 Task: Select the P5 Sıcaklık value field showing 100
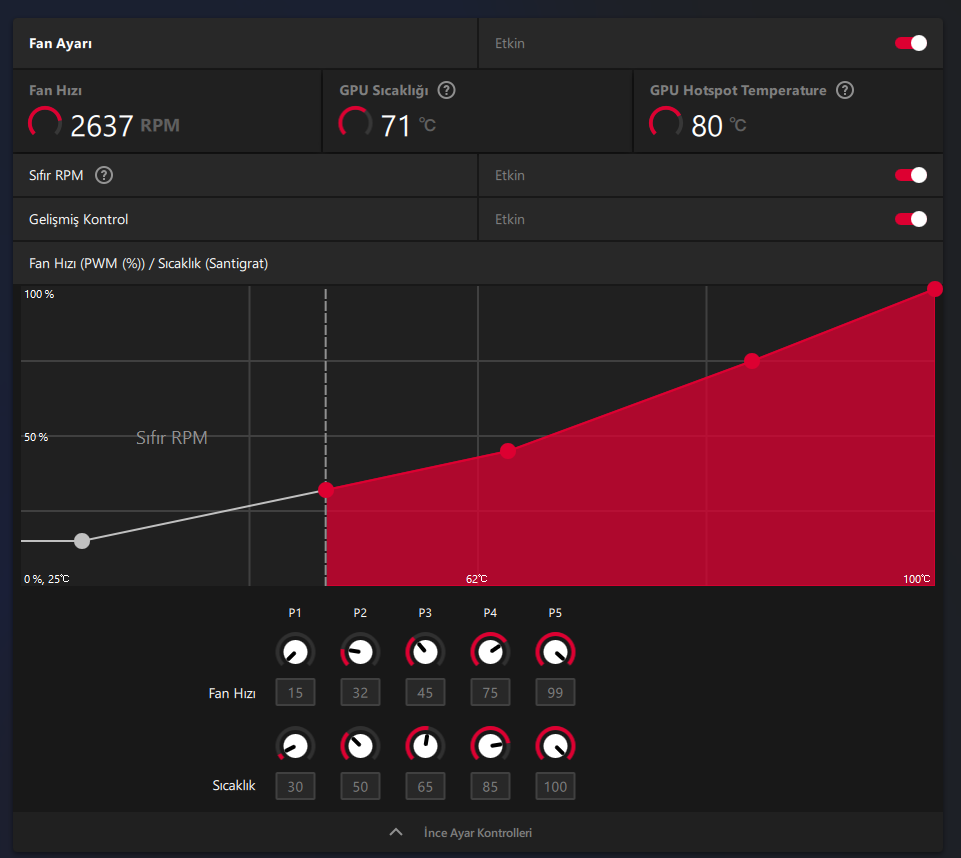555,786
